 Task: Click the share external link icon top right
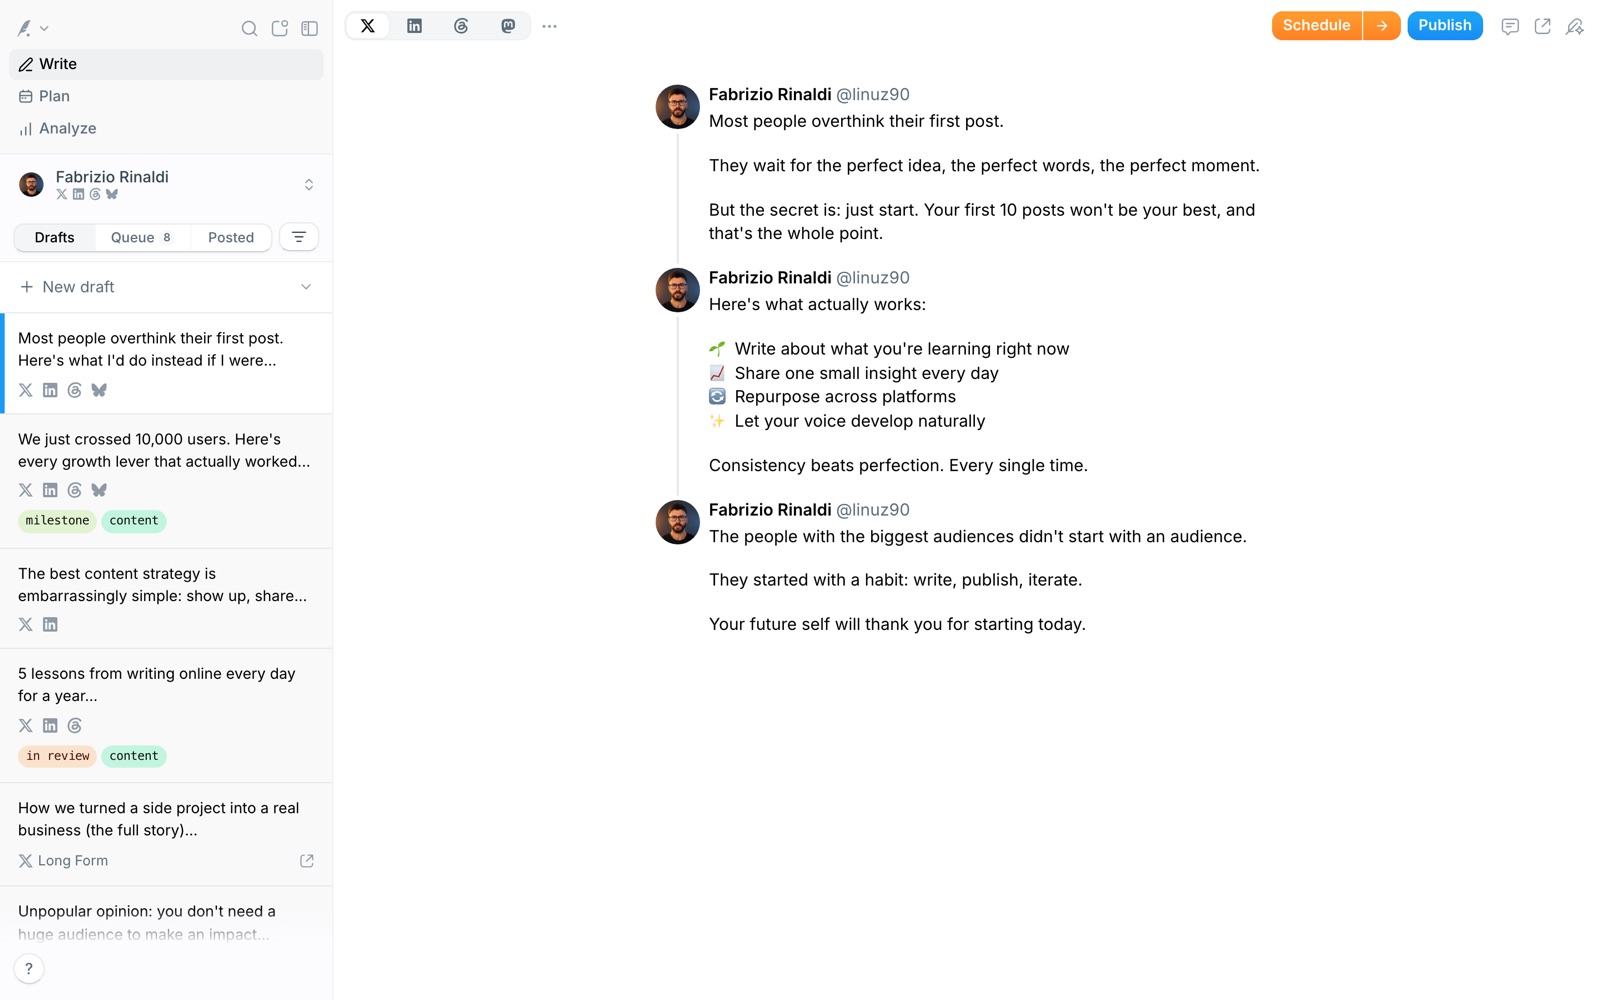coord(1542,27)
